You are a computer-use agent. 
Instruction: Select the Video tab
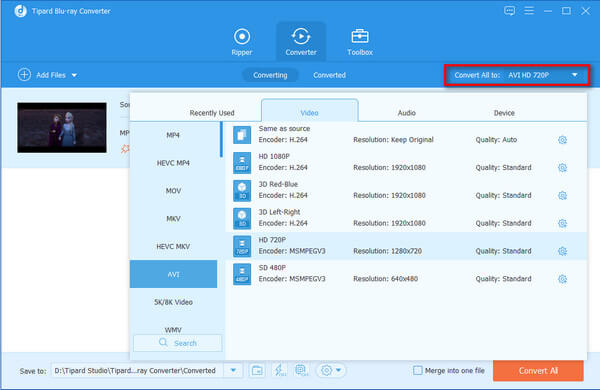coord(310,111)
